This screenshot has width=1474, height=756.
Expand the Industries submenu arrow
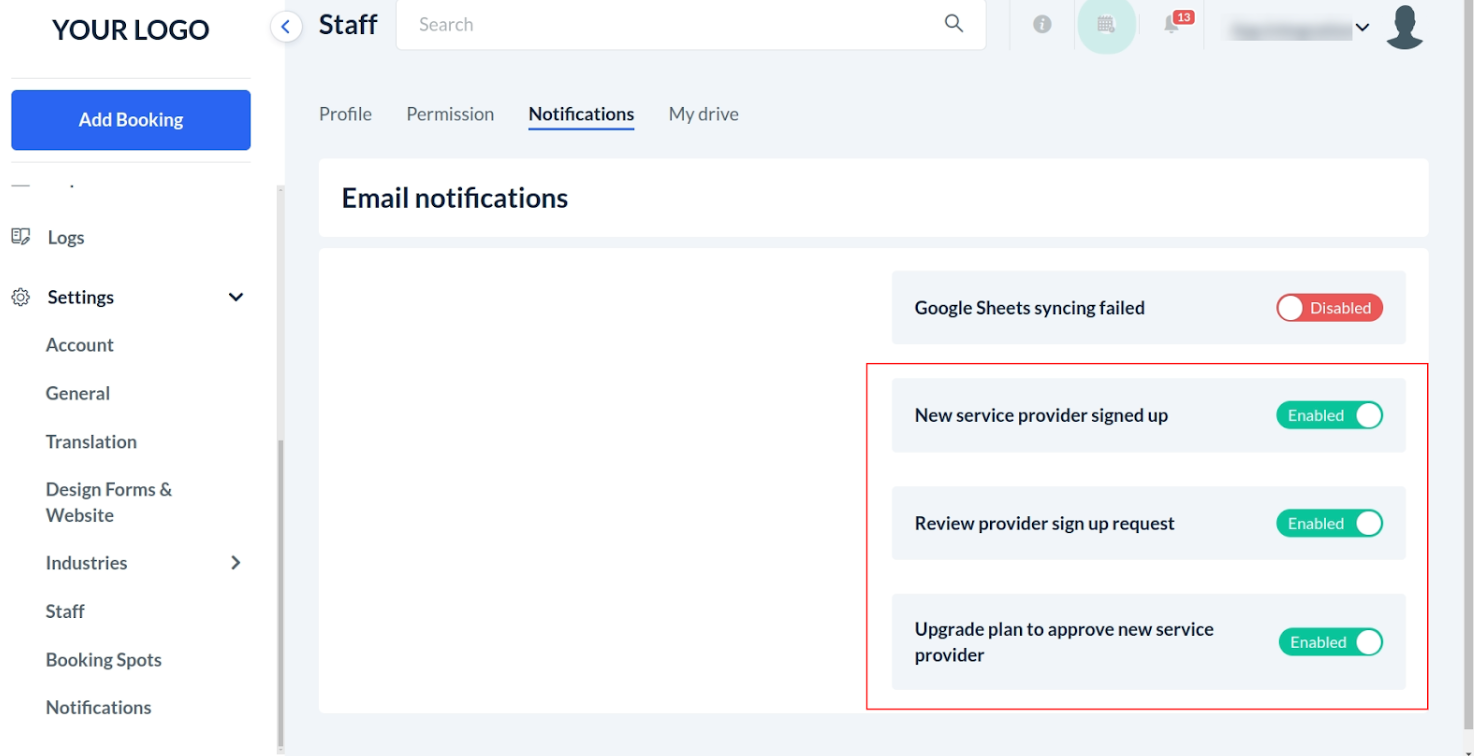[x=236, y=563]
